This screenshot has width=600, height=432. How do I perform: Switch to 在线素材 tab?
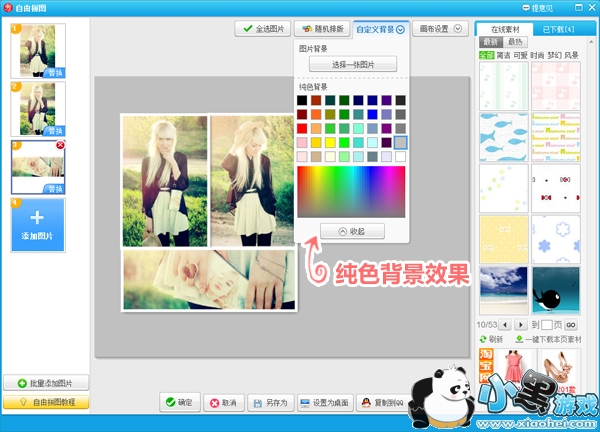point(505,29)
